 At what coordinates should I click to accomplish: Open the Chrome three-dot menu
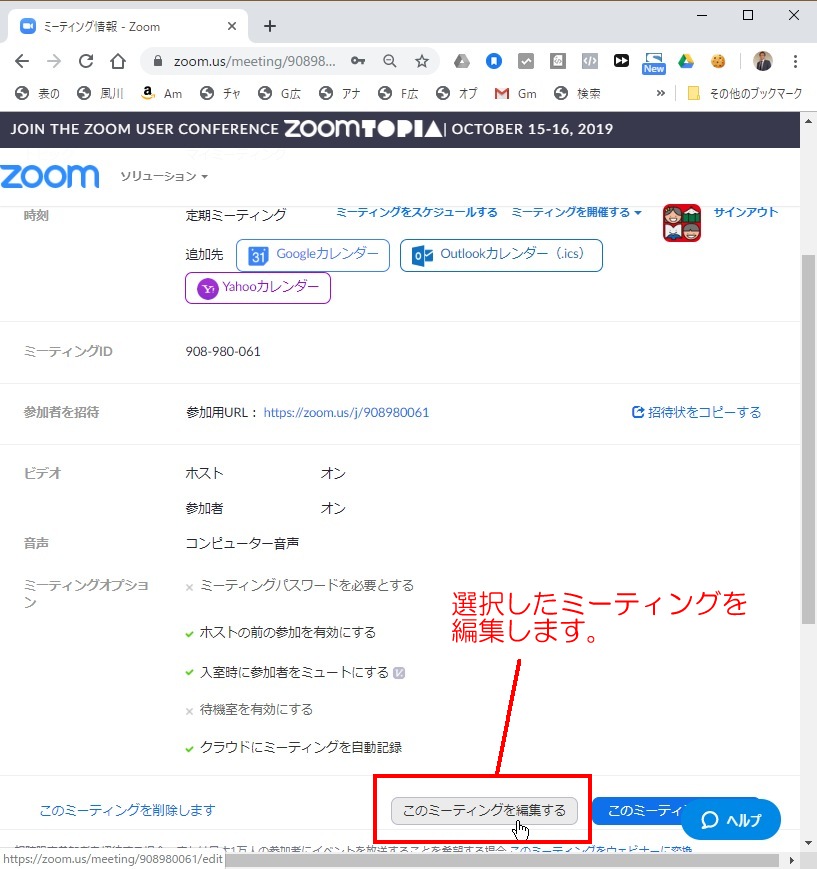point(795,61)
